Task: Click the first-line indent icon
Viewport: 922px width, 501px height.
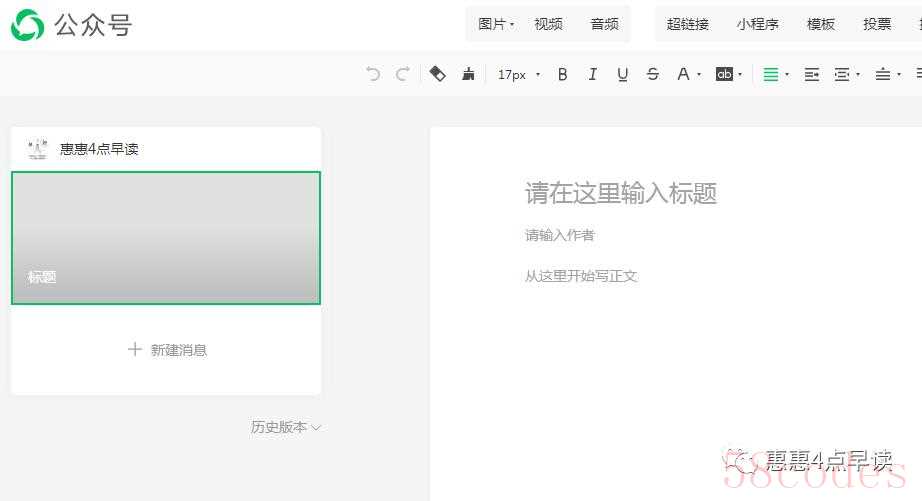Action: click(812, 74)
